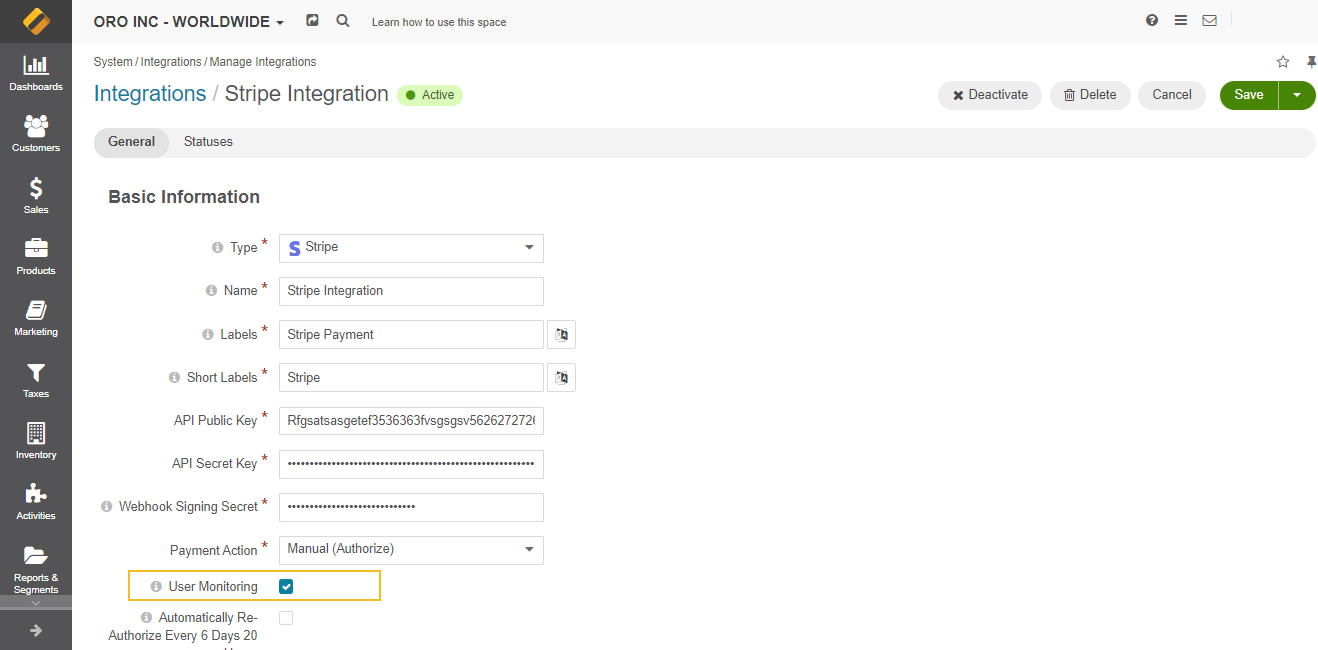The image size is (1318, 650).
Task: Switch to the General tab
Action: [132, 142]
